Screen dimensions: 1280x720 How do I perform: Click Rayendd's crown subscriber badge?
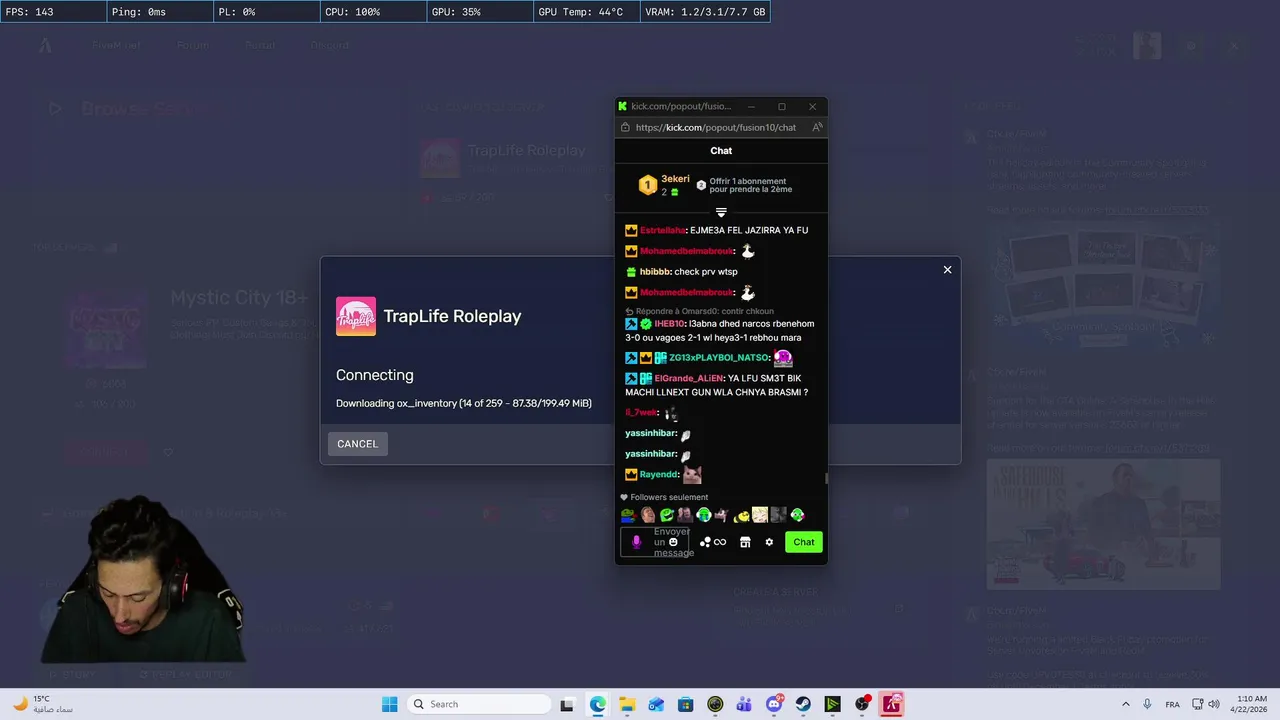pos(631,474)
